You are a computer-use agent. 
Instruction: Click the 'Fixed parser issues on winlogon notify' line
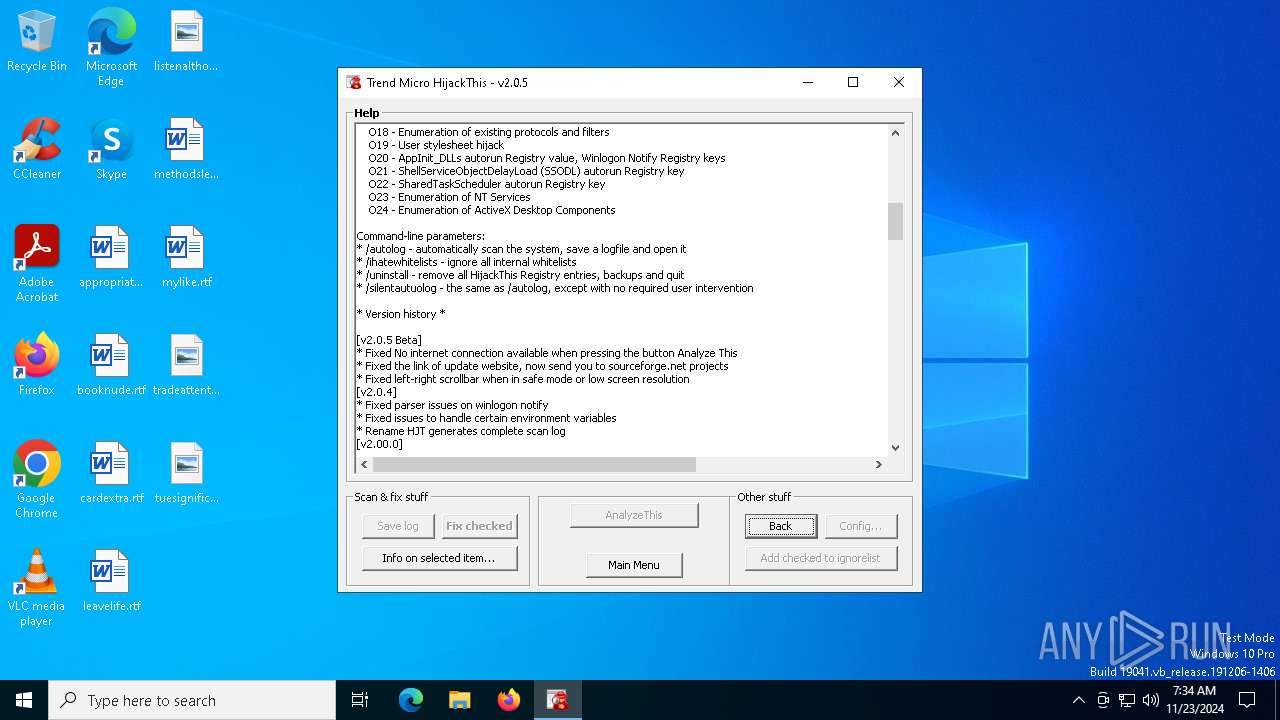click(x=453, y=405)
